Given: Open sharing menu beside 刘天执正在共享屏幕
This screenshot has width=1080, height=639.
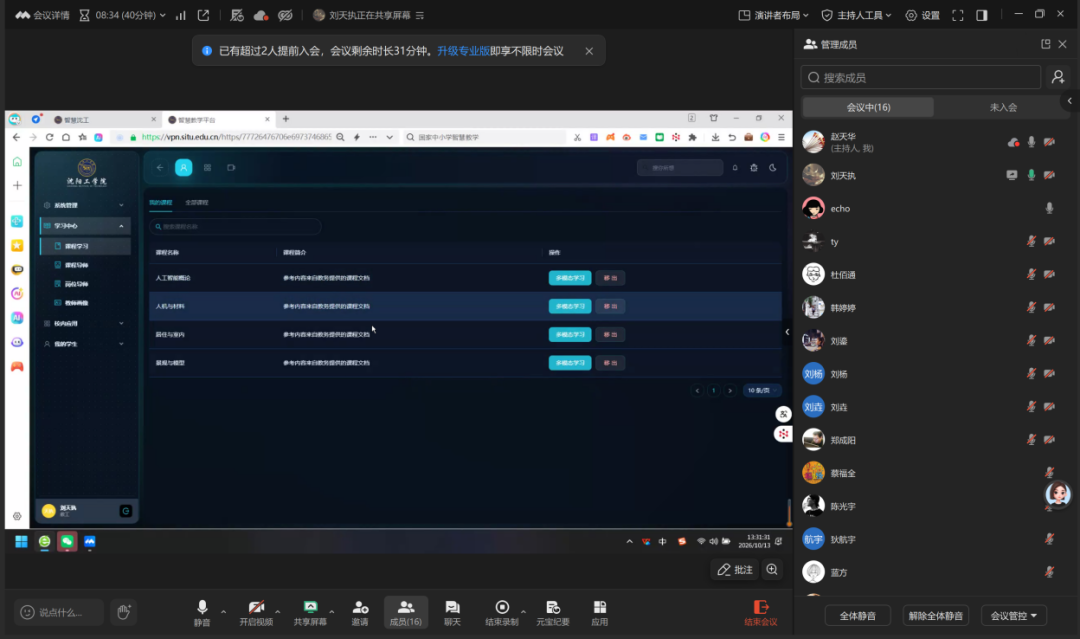Looking at the screenshot, I should (x=419, y=15).
